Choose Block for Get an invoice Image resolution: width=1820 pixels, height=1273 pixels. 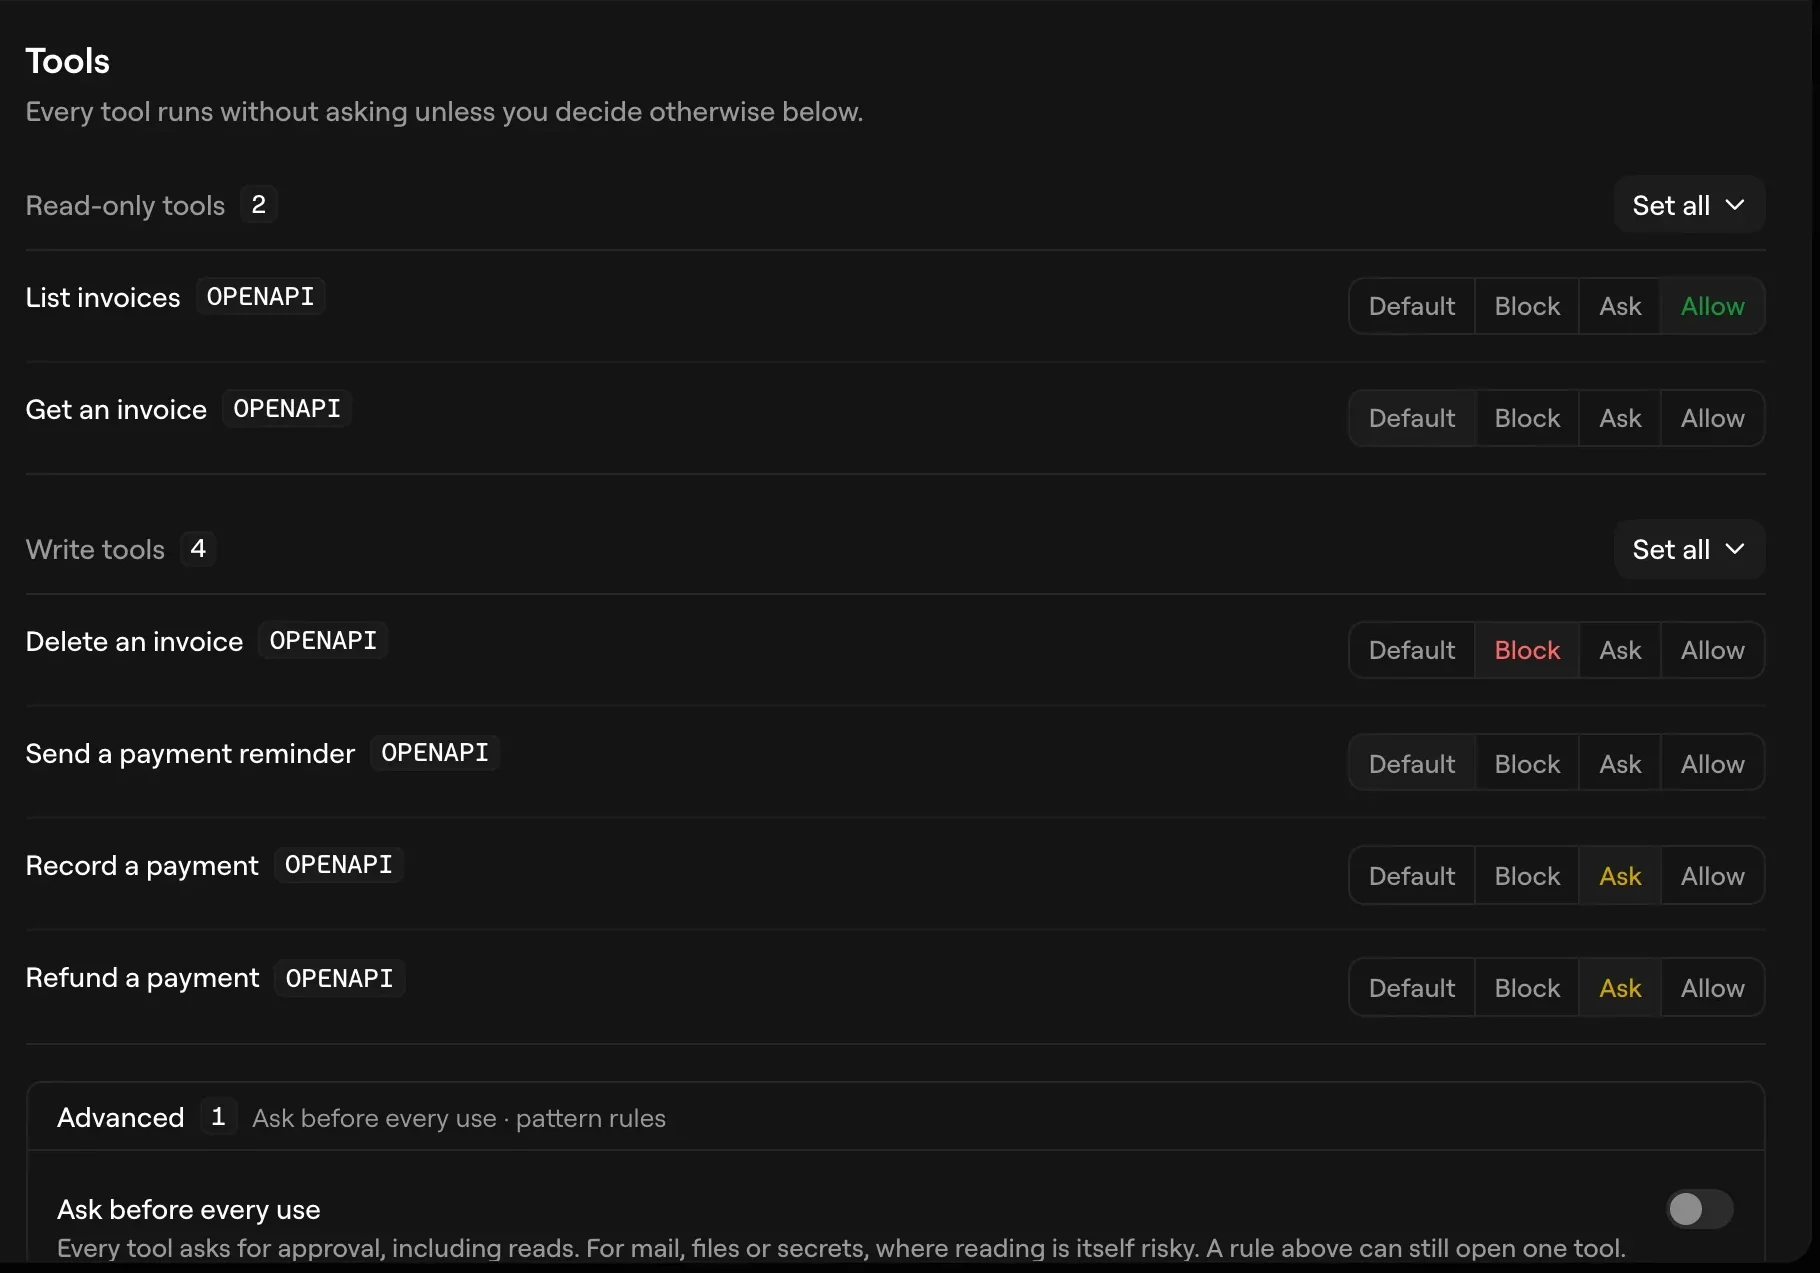pos(1527,418)
